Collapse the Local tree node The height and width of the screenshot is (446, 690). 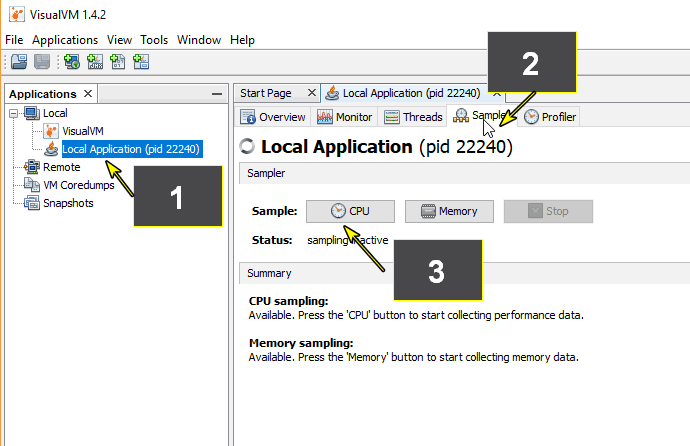[14, 113]
